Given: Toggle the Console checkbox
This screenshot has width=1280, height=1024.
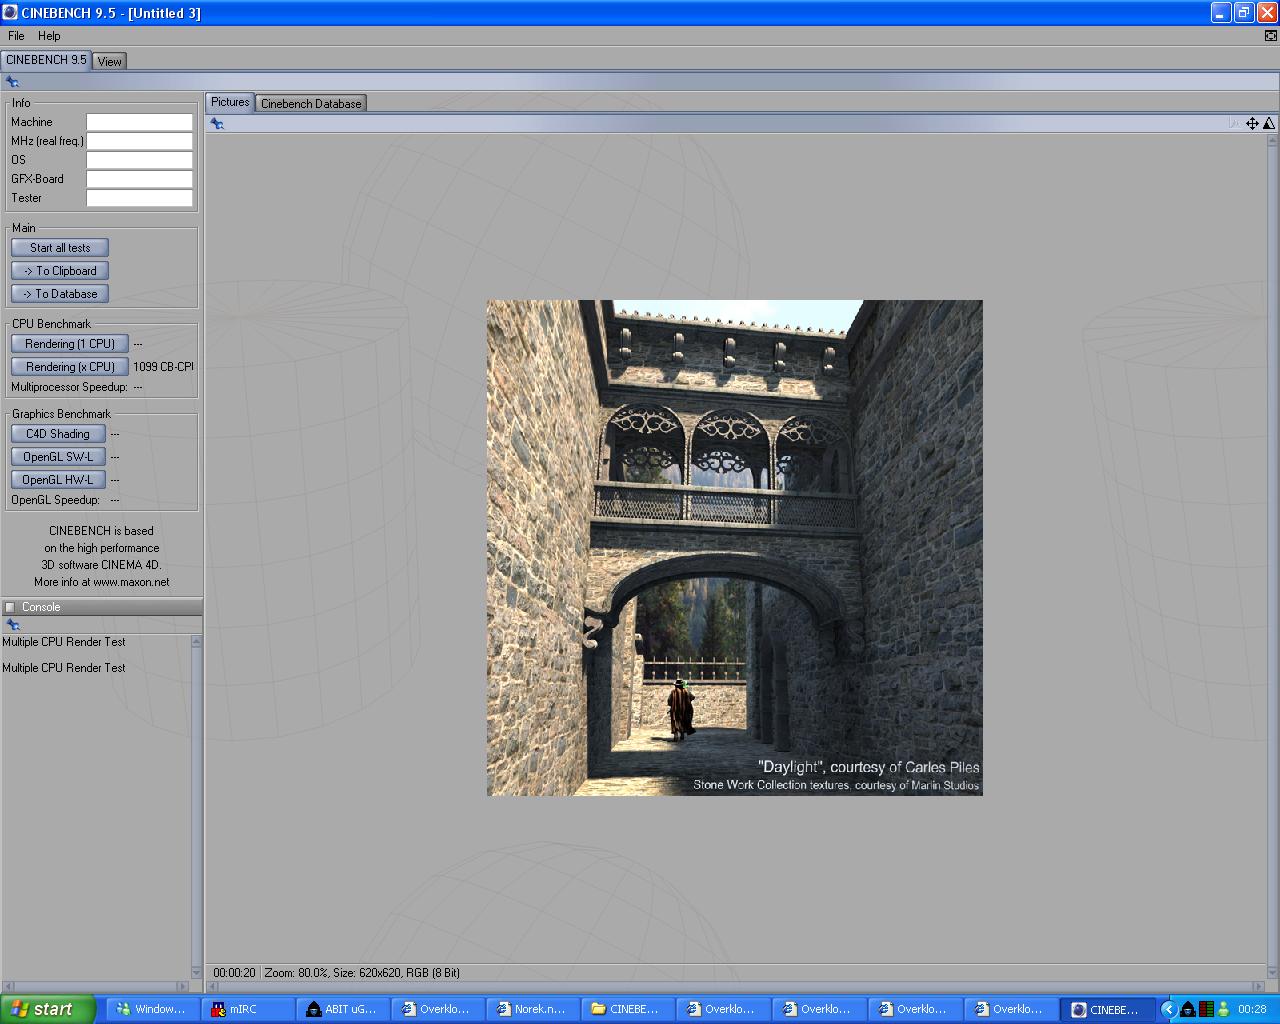Looking at the screenshot, I should (x=10, y=607).
